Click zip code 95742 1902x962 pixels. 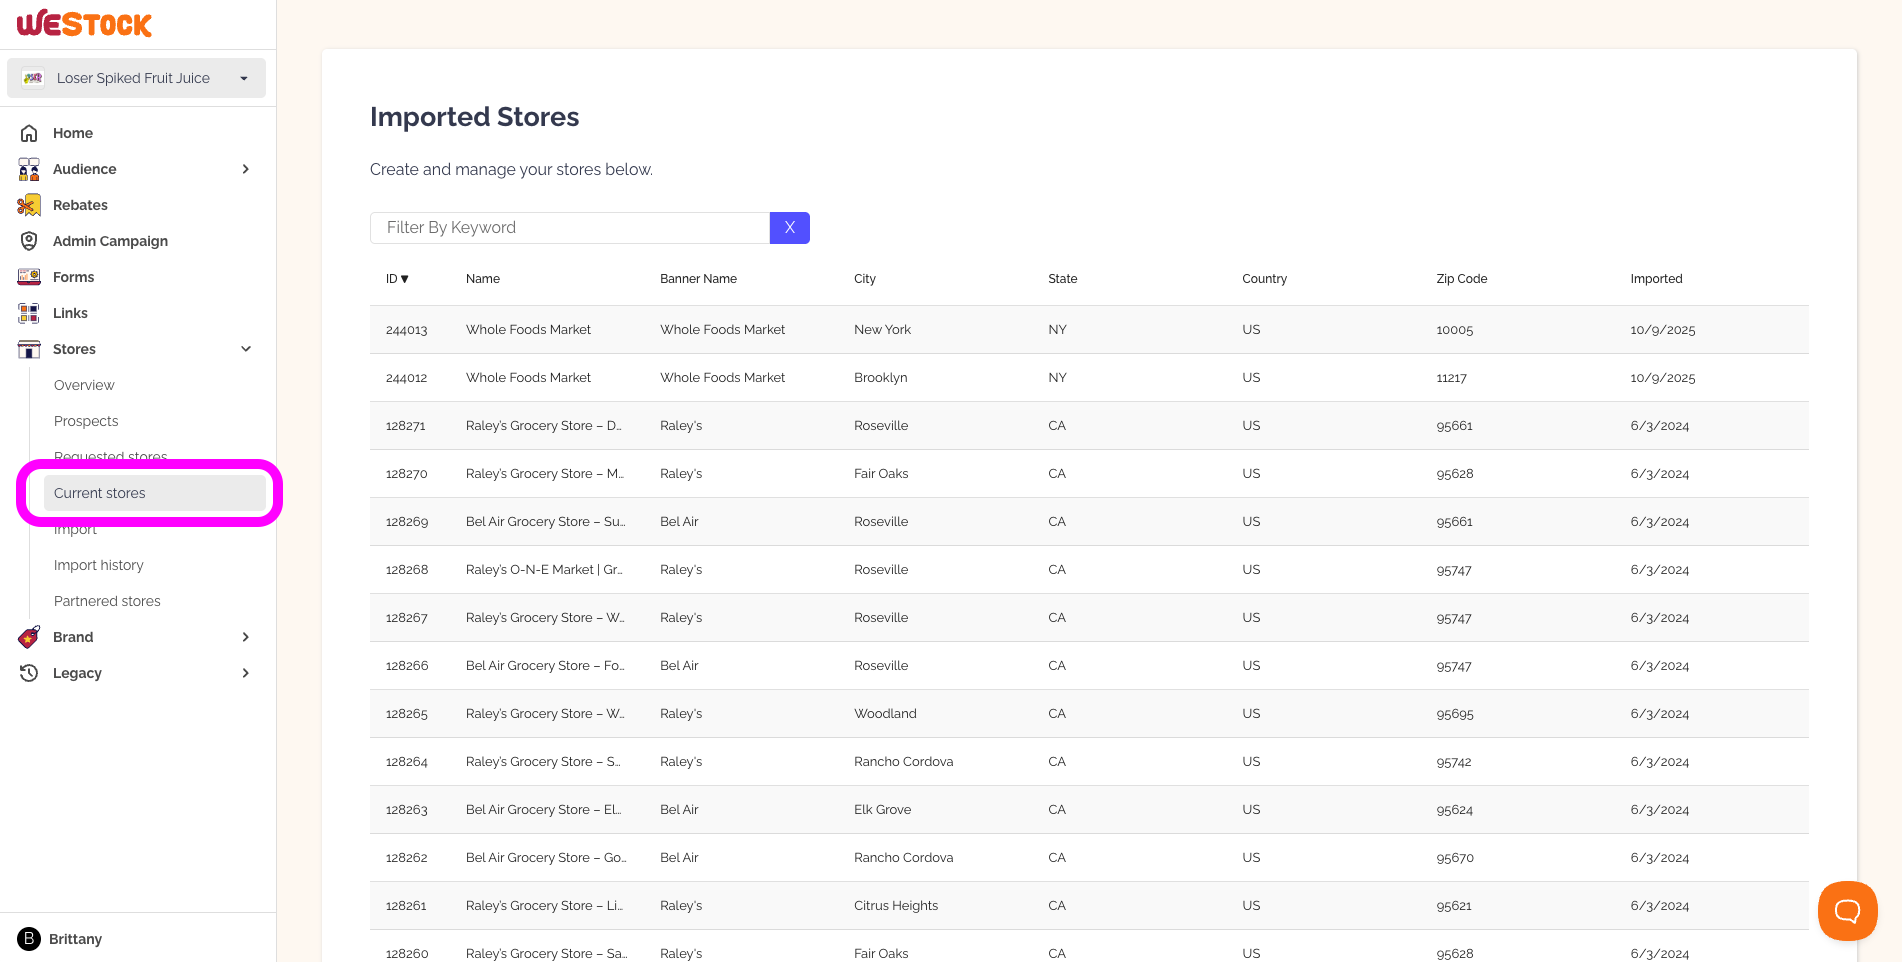pyautogui.click(x=1454, y=762)
